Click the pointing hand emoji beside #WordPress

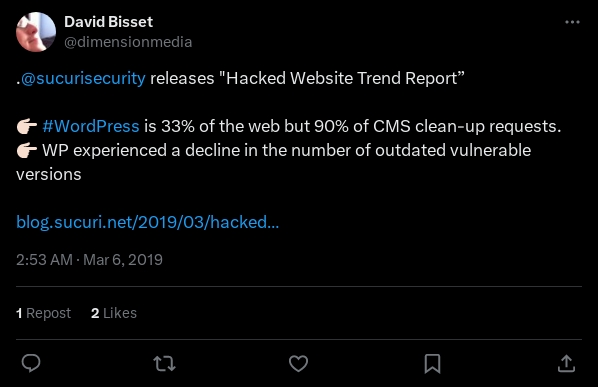[x=27, y=126]
